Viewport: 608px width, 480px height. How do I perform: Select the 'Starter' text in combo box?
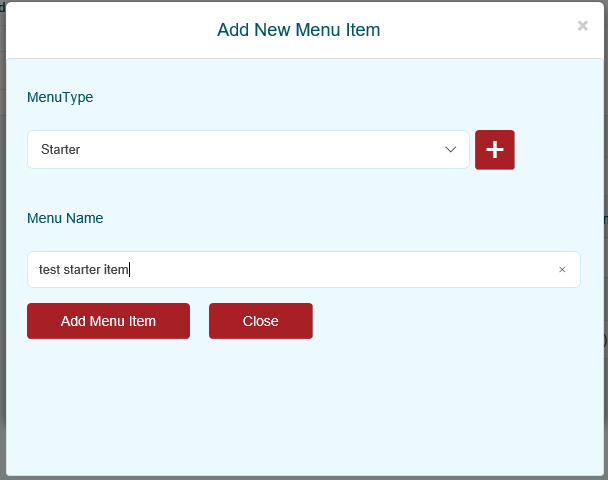click(x=60, y=150)
